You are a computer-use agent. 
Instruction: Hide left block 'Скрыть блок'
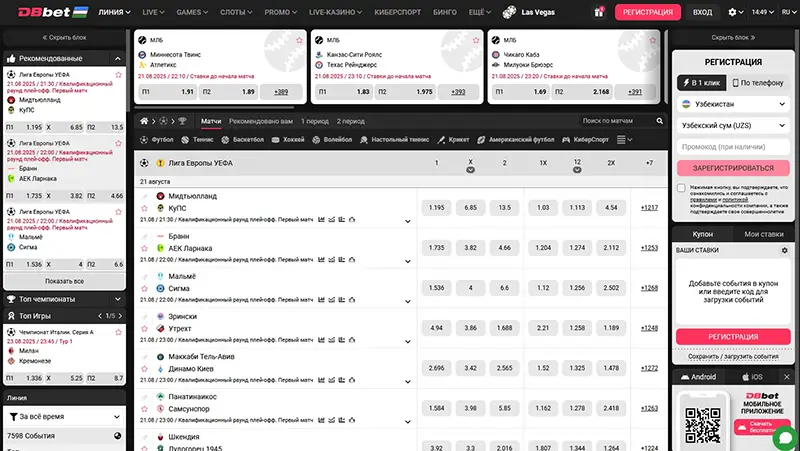pos(64,37)
